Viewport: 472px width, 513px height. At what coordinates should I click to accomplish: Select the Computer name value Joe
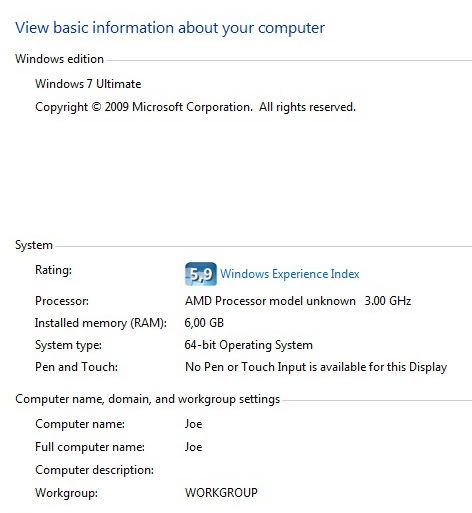[193, 424]
